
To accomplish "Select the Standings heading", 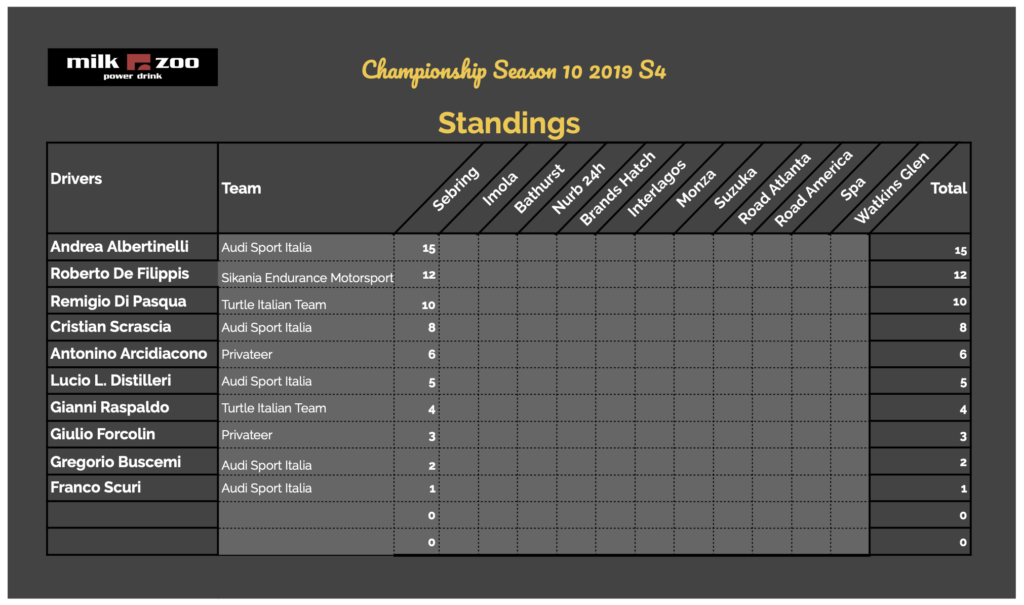I will [509, 123].
